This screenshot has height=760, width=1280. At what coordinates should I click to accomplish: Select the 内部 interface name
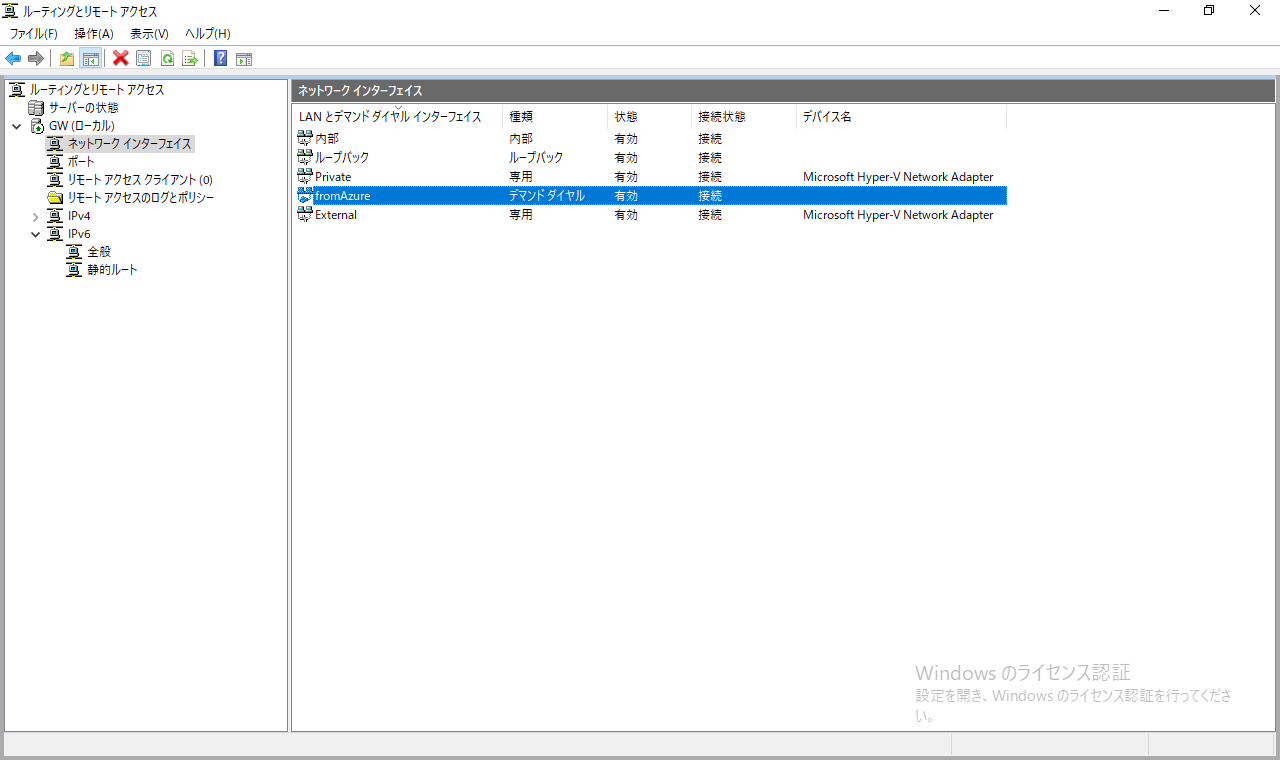click(327, 138)
